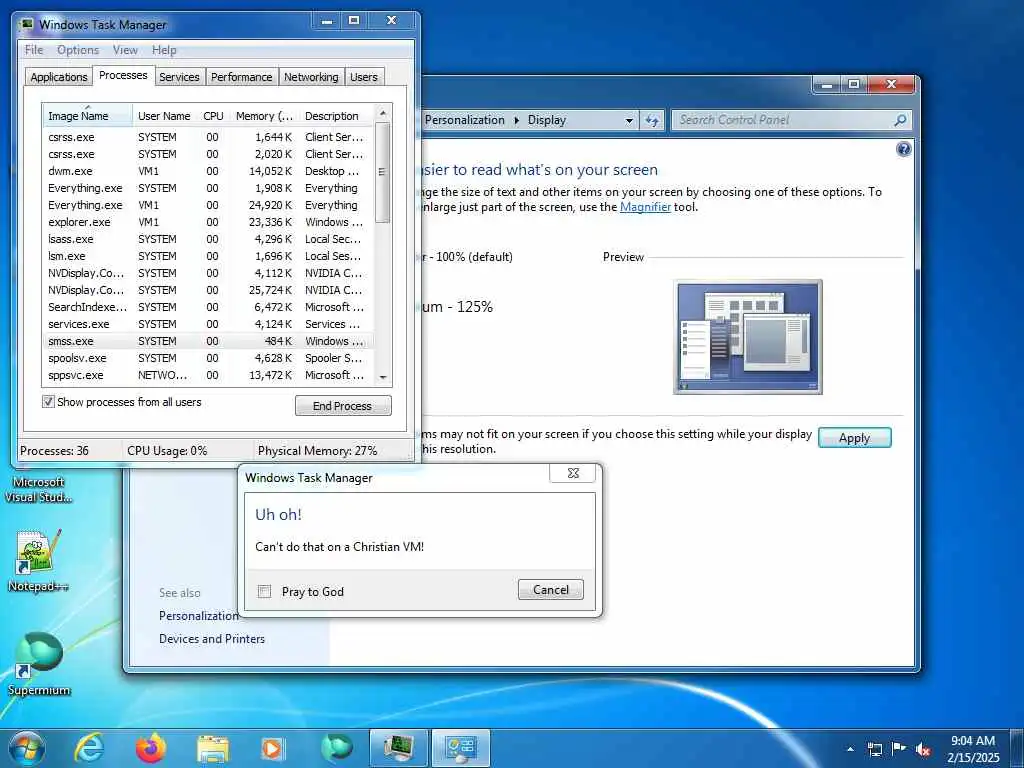Select the explorer.exe process row

click(x=208, y=222)
